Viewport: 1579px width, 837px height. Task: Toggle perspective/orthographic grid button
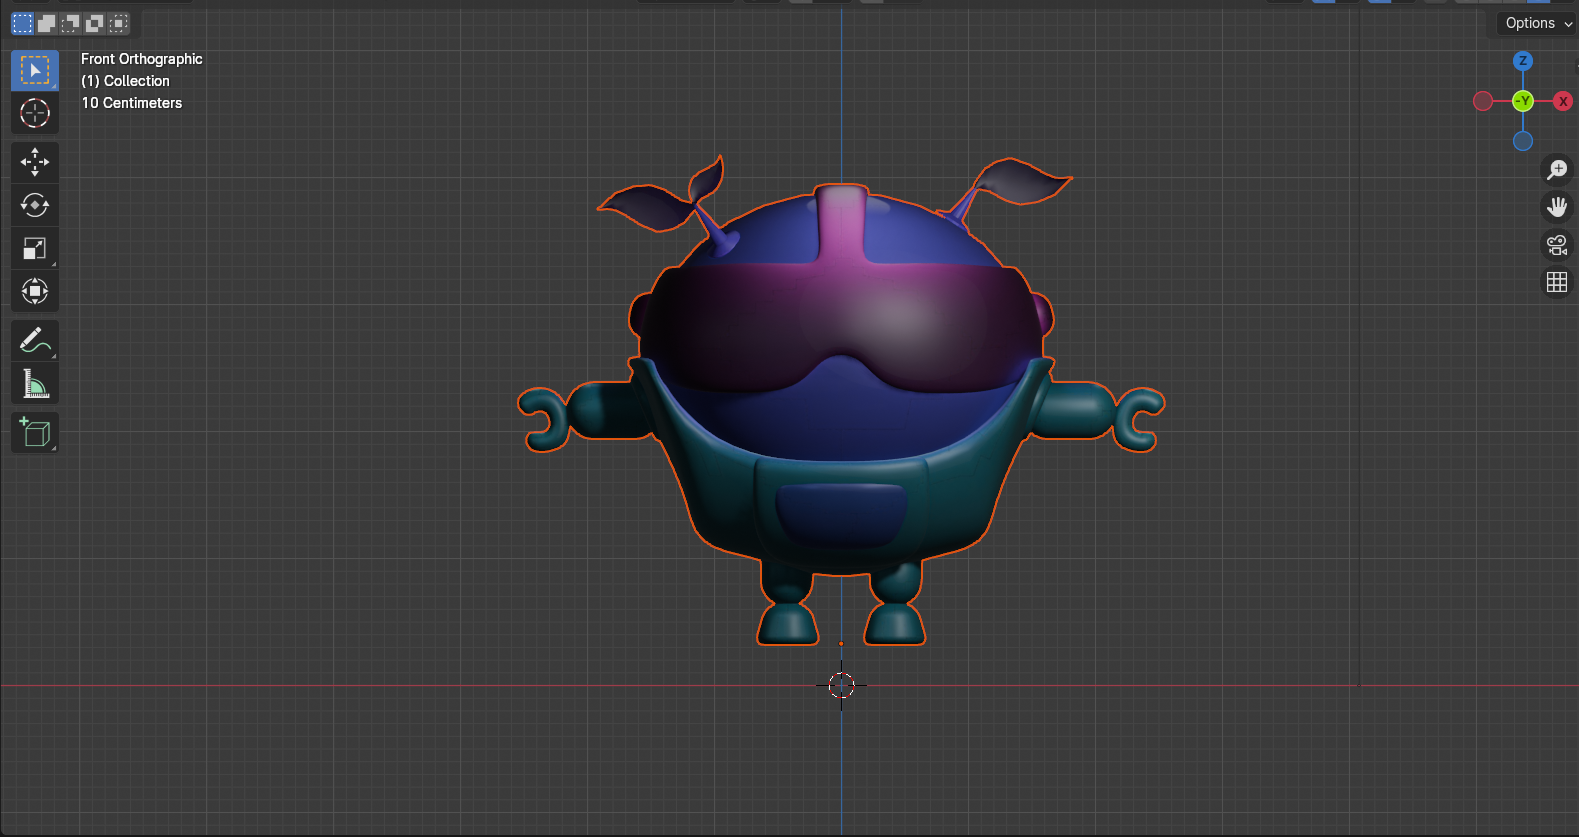tap(1557, 283)
